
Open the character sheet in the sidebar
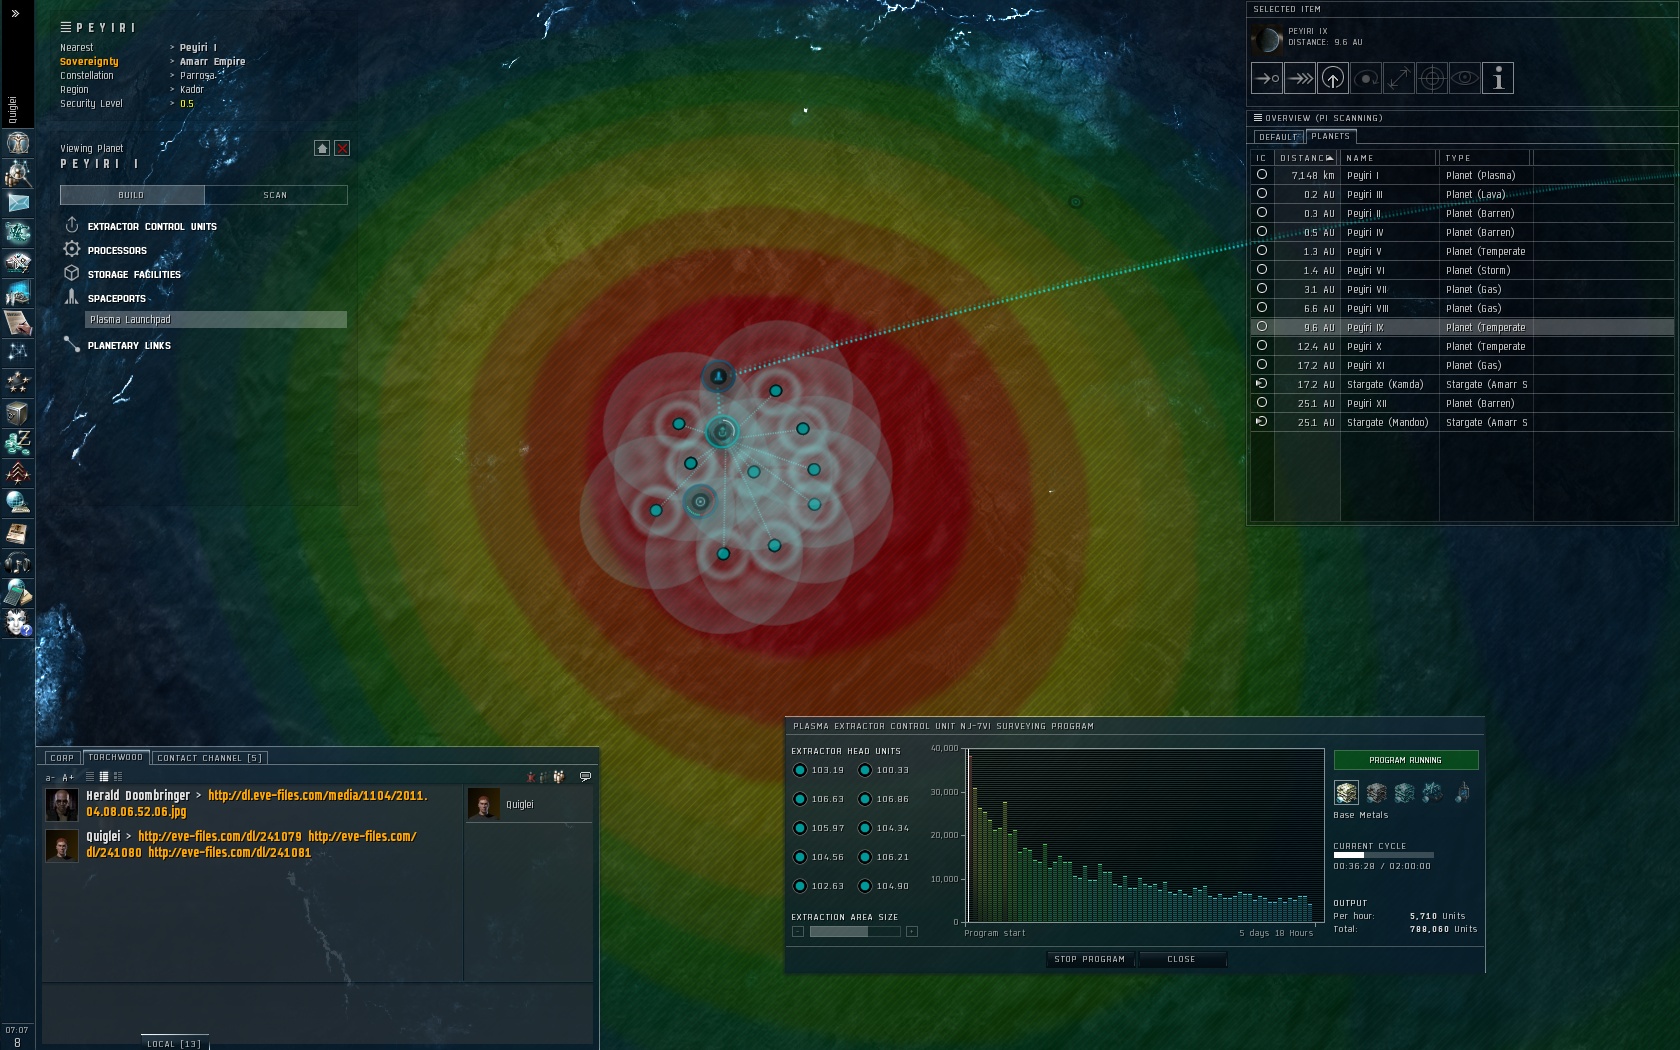coord(17,144)
